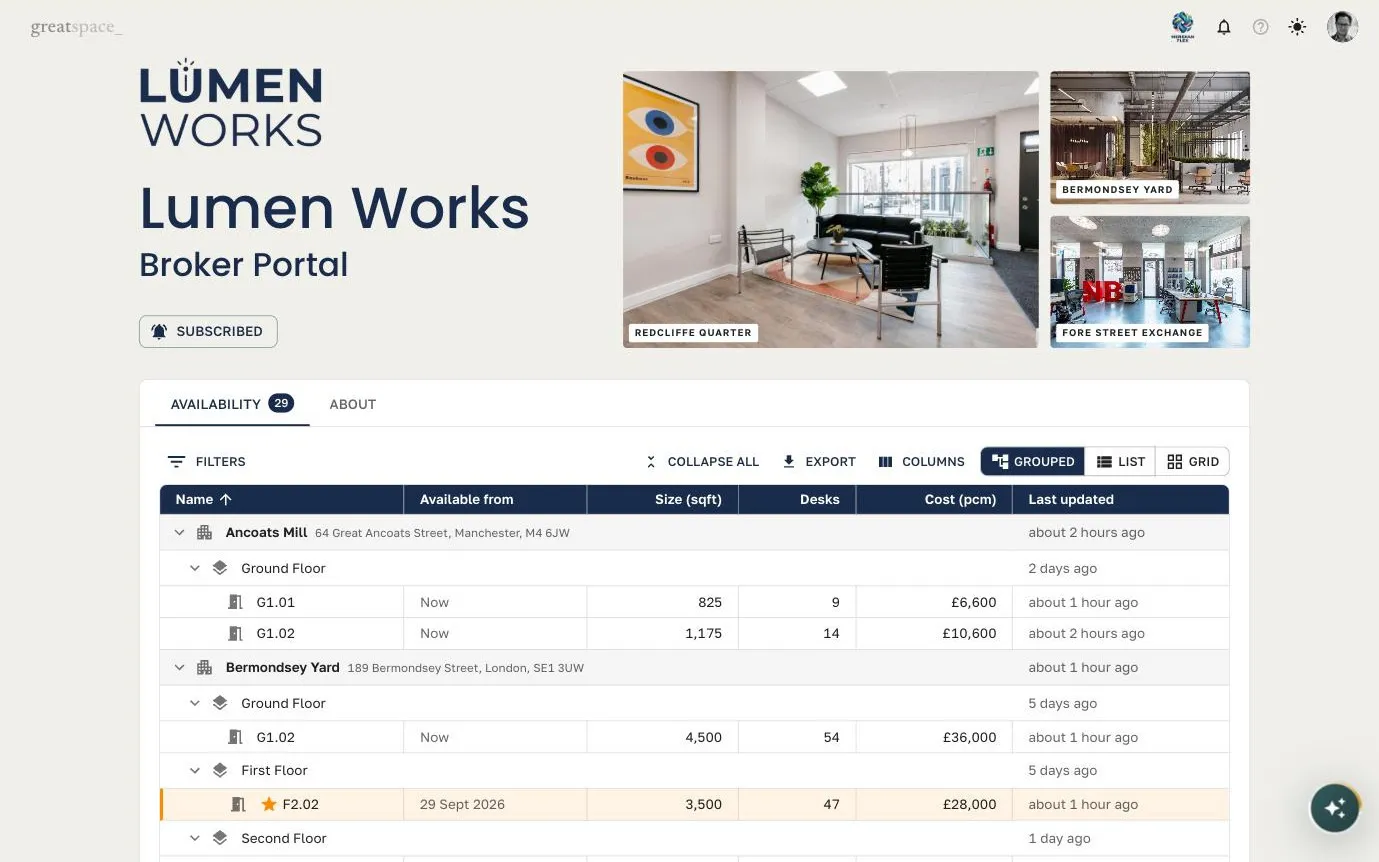Viewport: 1379px width, 862px height.
Task: Sort by Cost (pcm) column
Action: pyautogui.click(x=935, y=499)
